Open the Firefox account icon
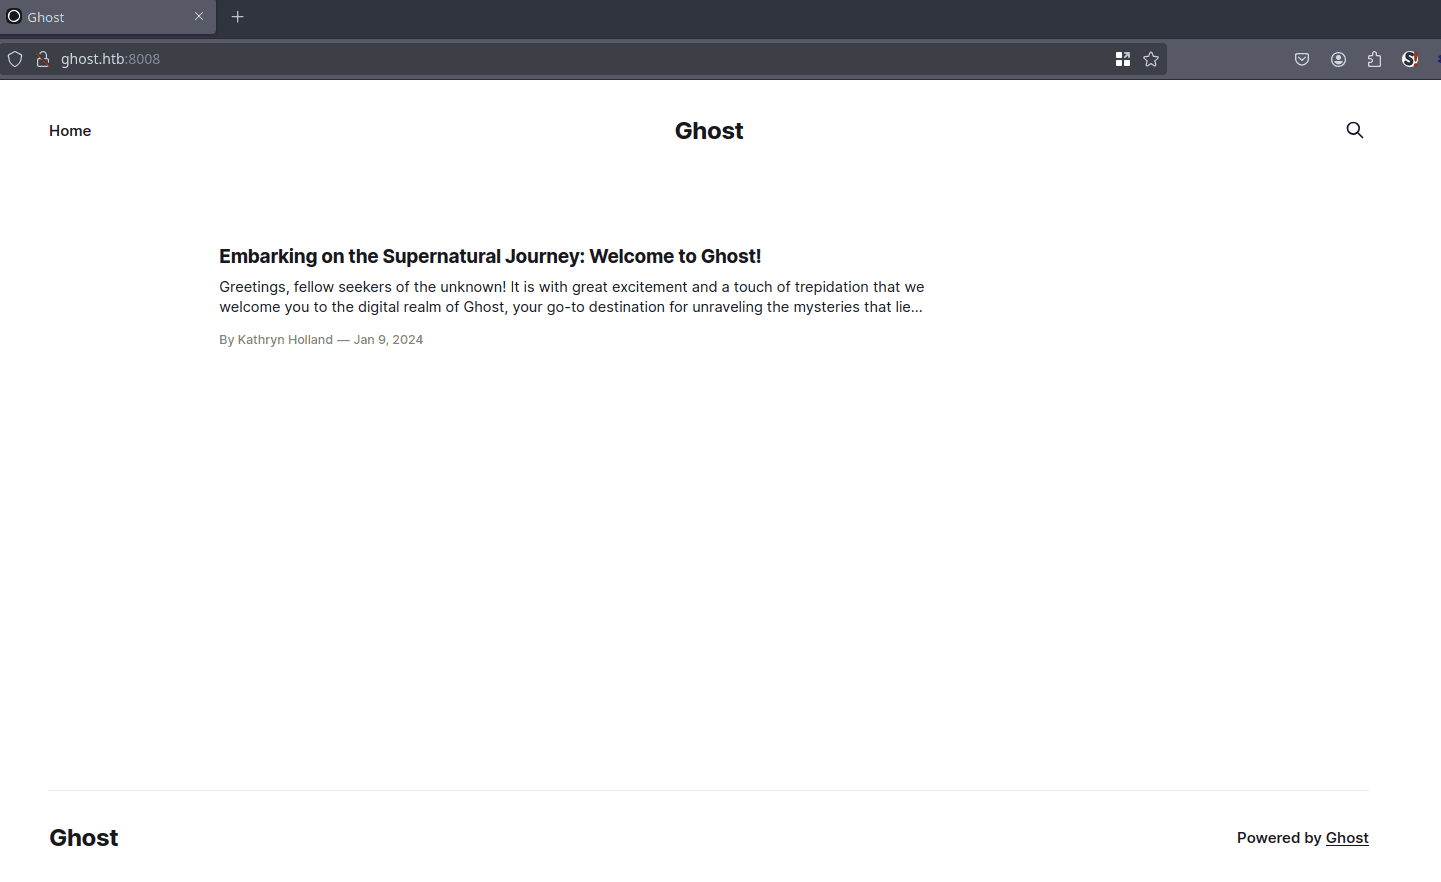Screen dimensions: 1441x882 tap(1338, 59)
